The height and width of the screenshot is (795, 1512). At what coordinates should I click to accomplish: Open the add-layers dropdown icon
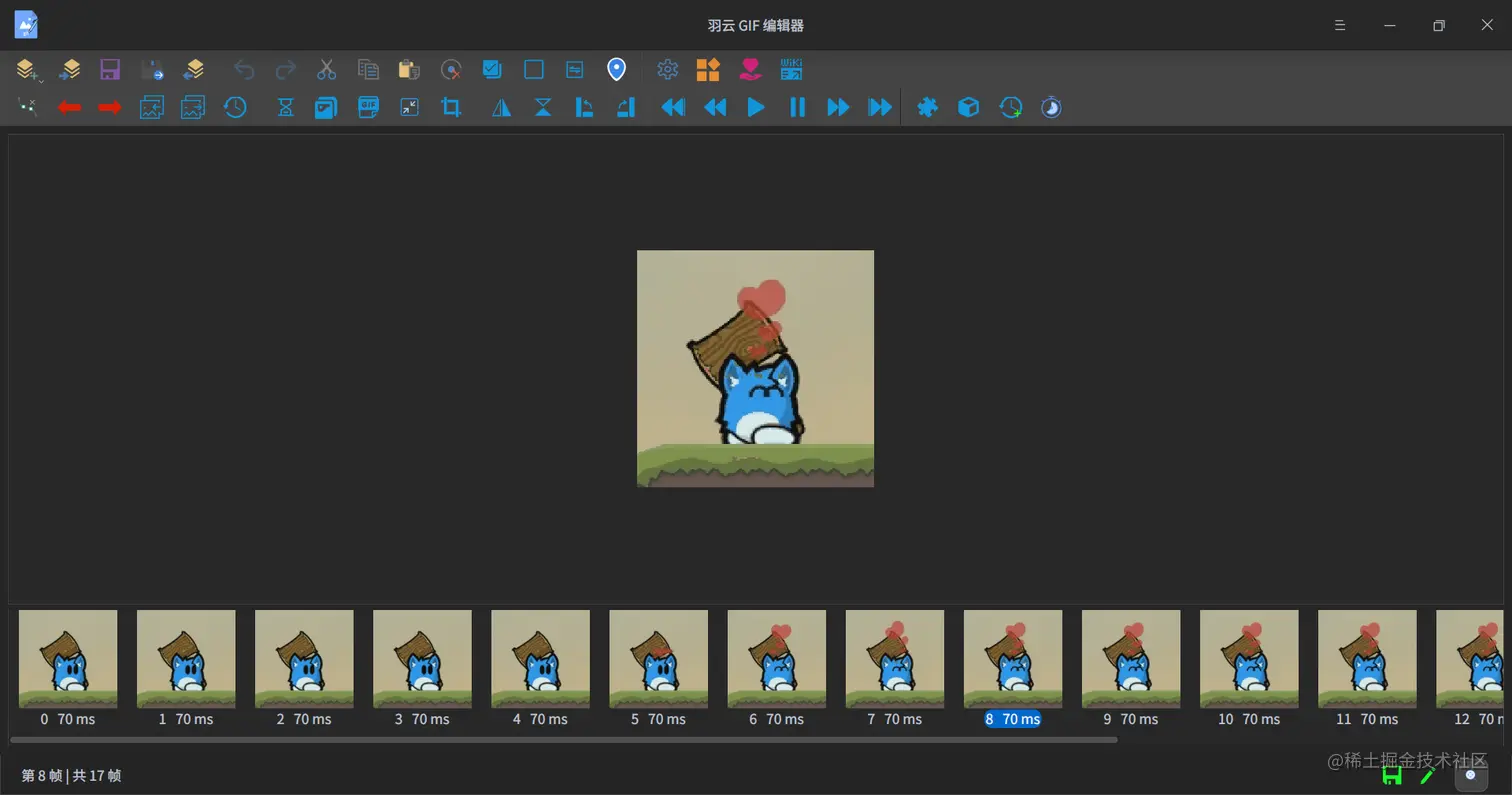point(28,70)
